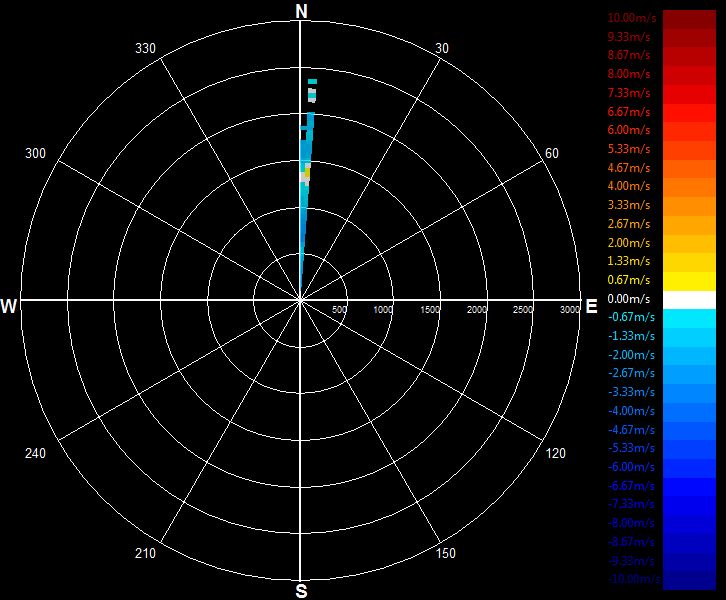The width and height of the screenshot is (726, 600).
Task: Click the -3.33m/s legend label
Action: pyautogui.click(x=632, y=392)
